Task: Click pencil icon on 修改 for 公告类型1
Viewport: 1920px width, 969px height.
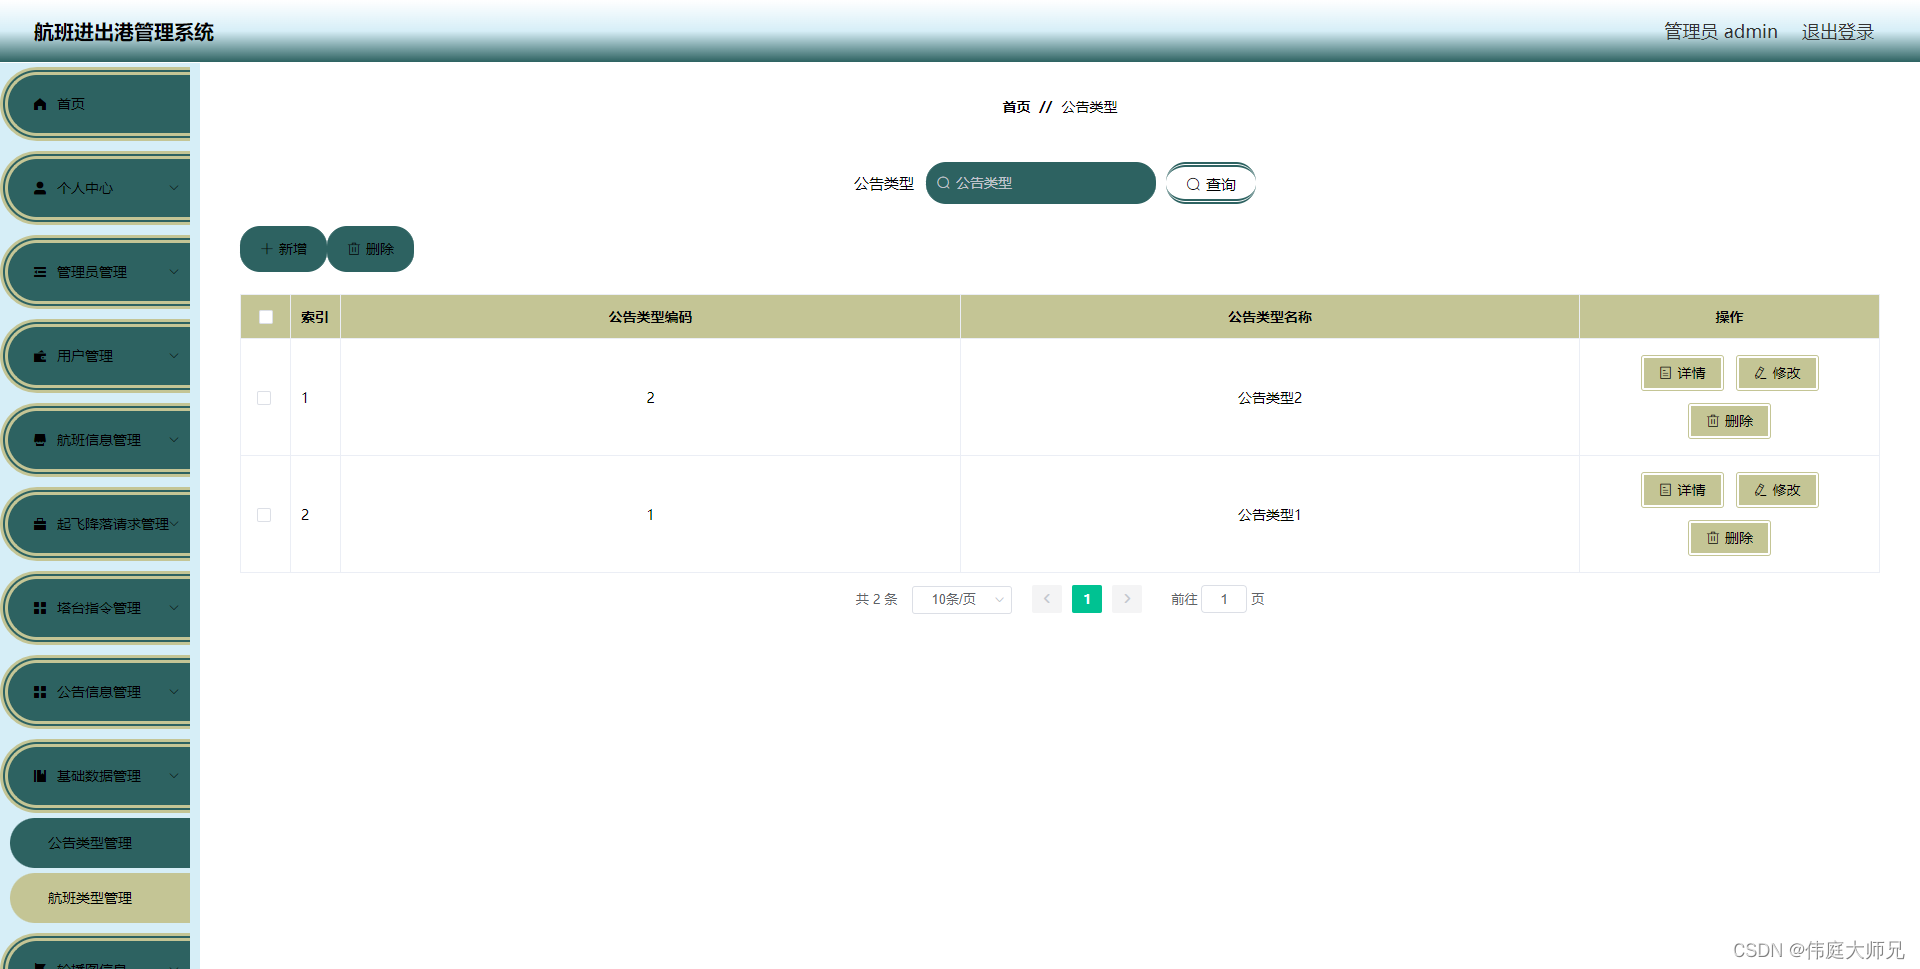Action: pos(1760,490)
